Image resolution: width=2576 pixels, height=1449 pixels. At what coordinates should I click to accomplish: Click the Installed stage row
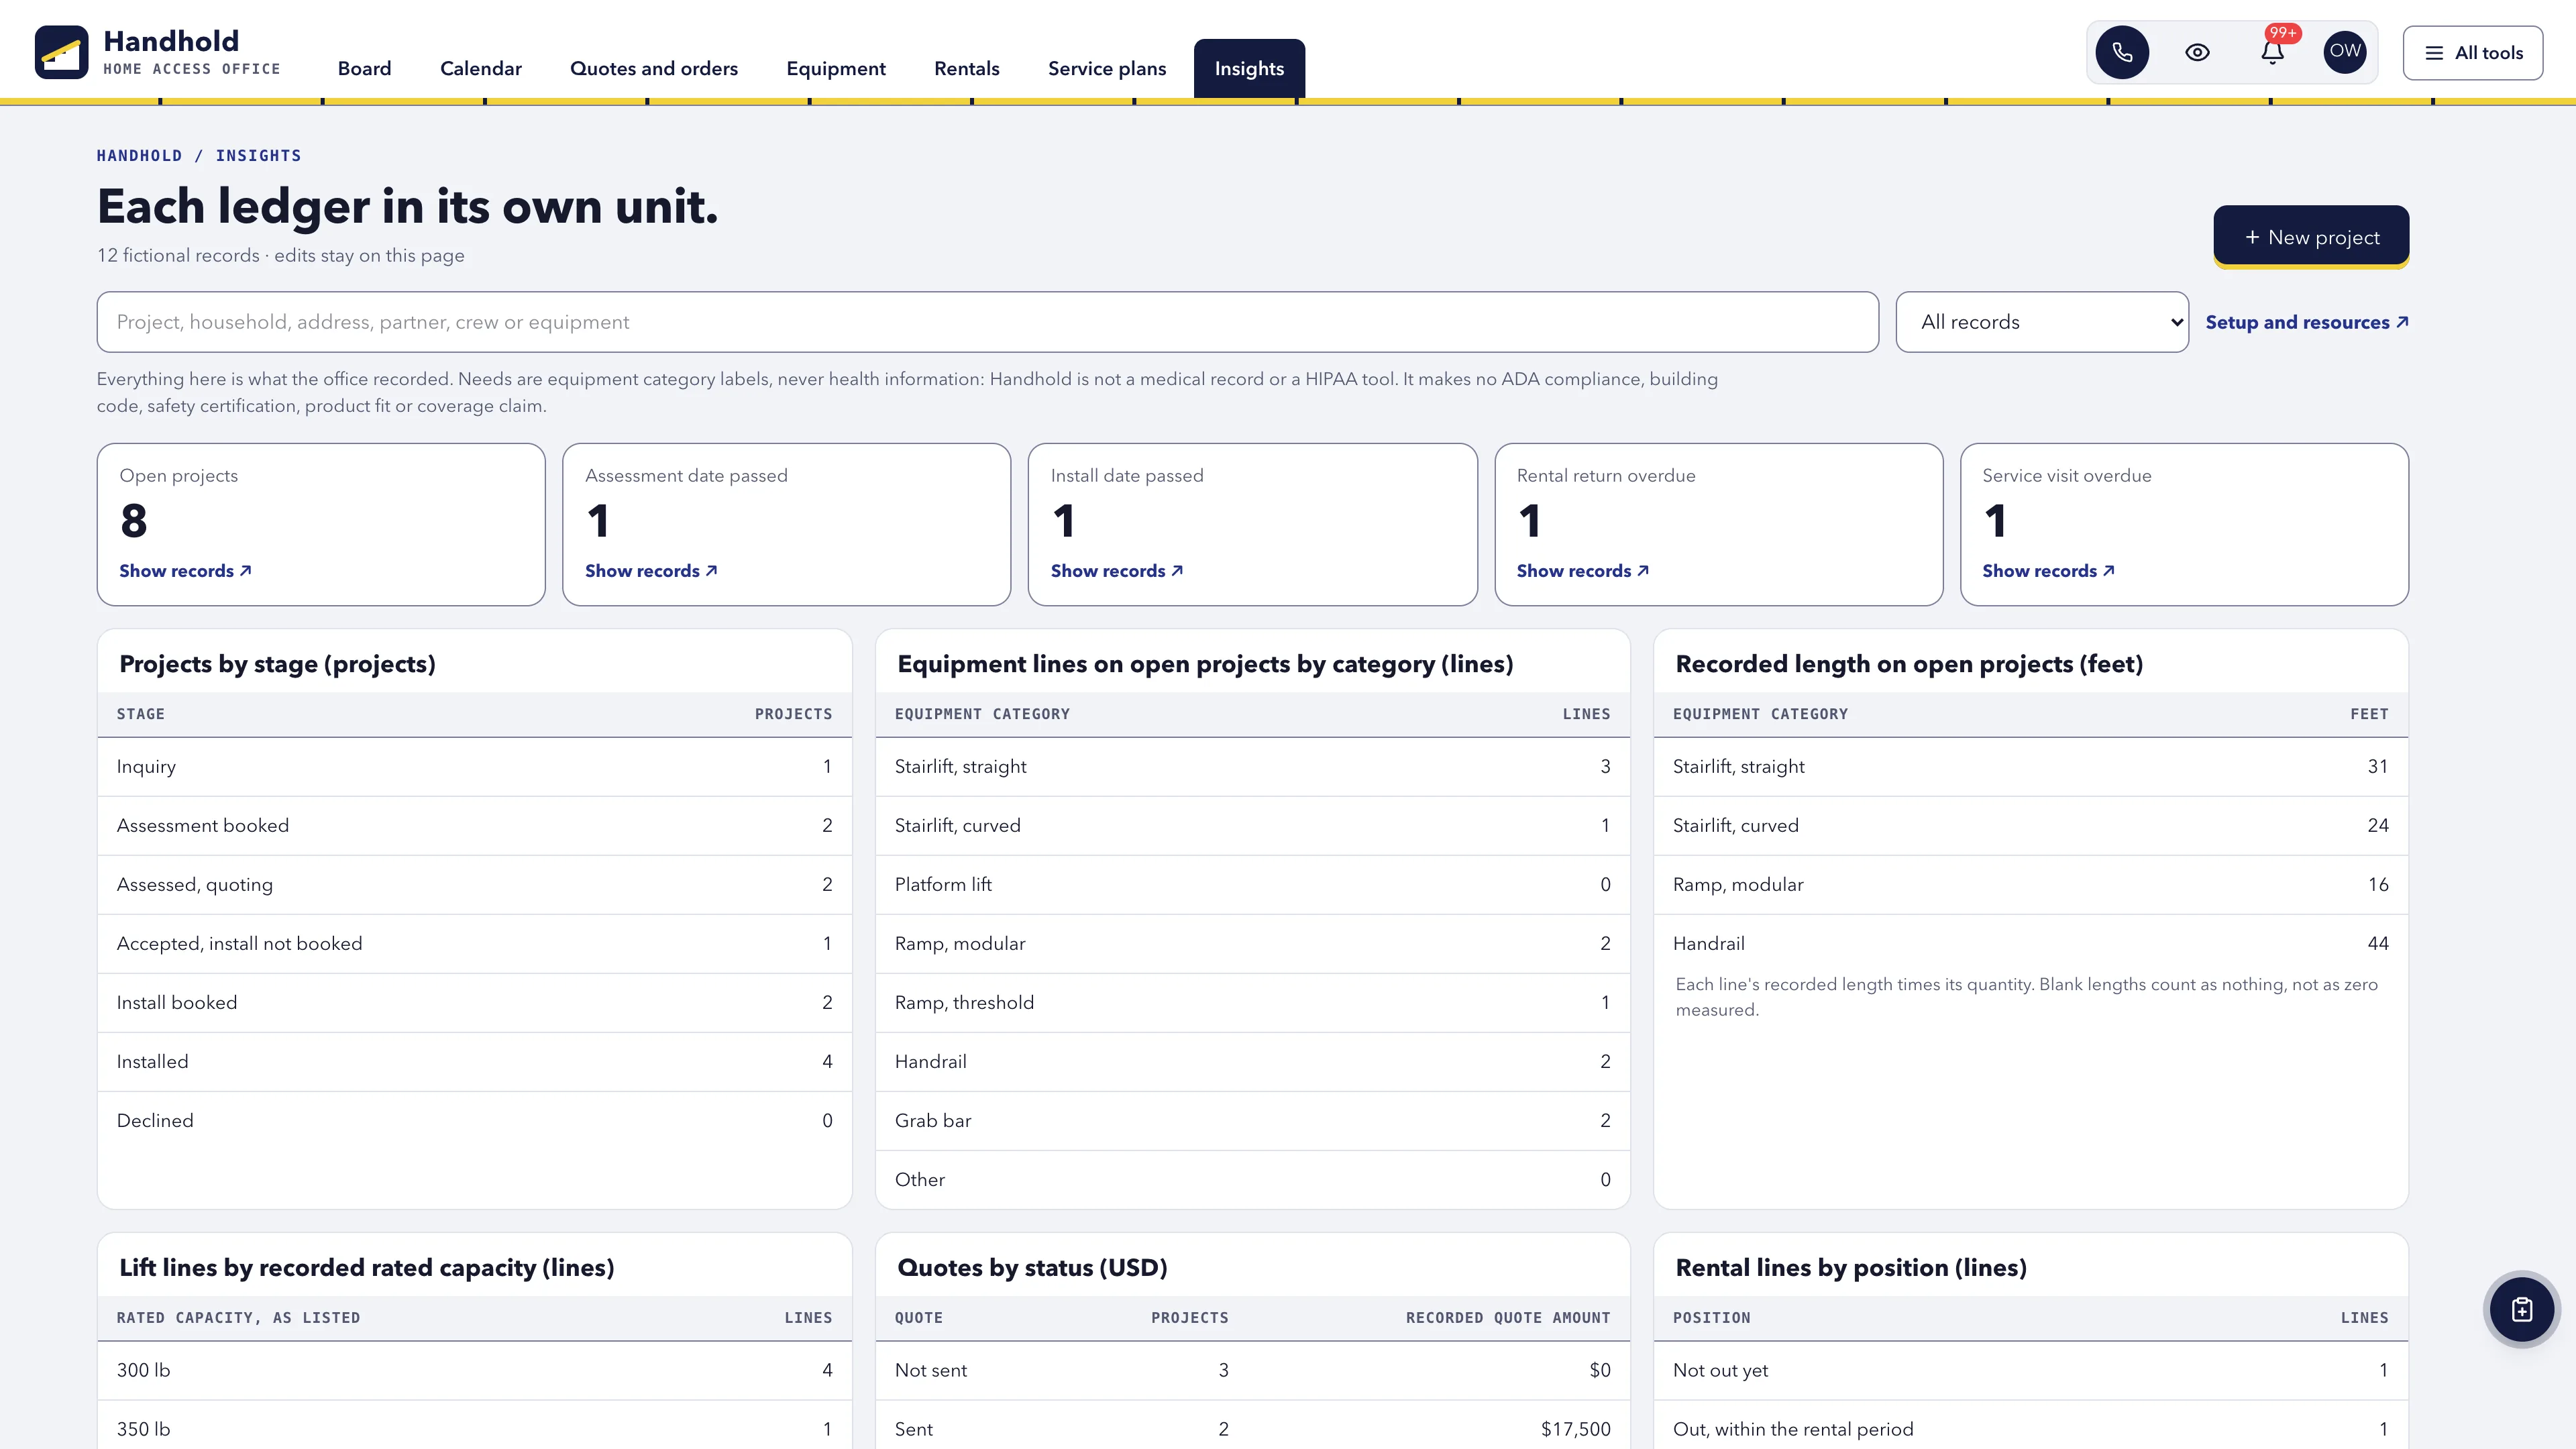(474, 1062)
